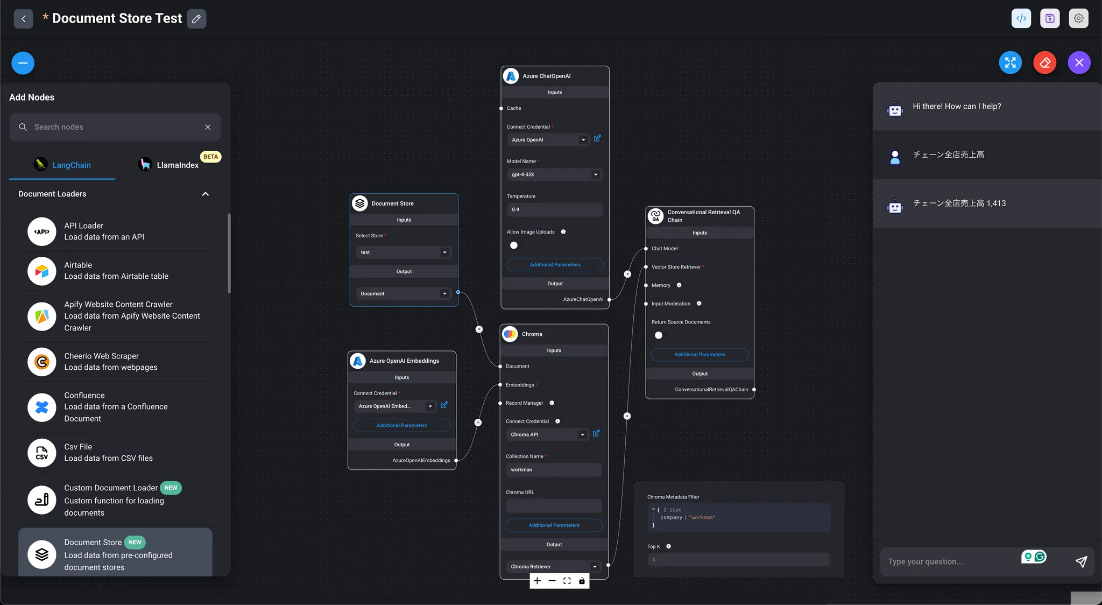1102x605 pixels.
Task: Close the Add Nodes panel minus button
Action: 23,63
